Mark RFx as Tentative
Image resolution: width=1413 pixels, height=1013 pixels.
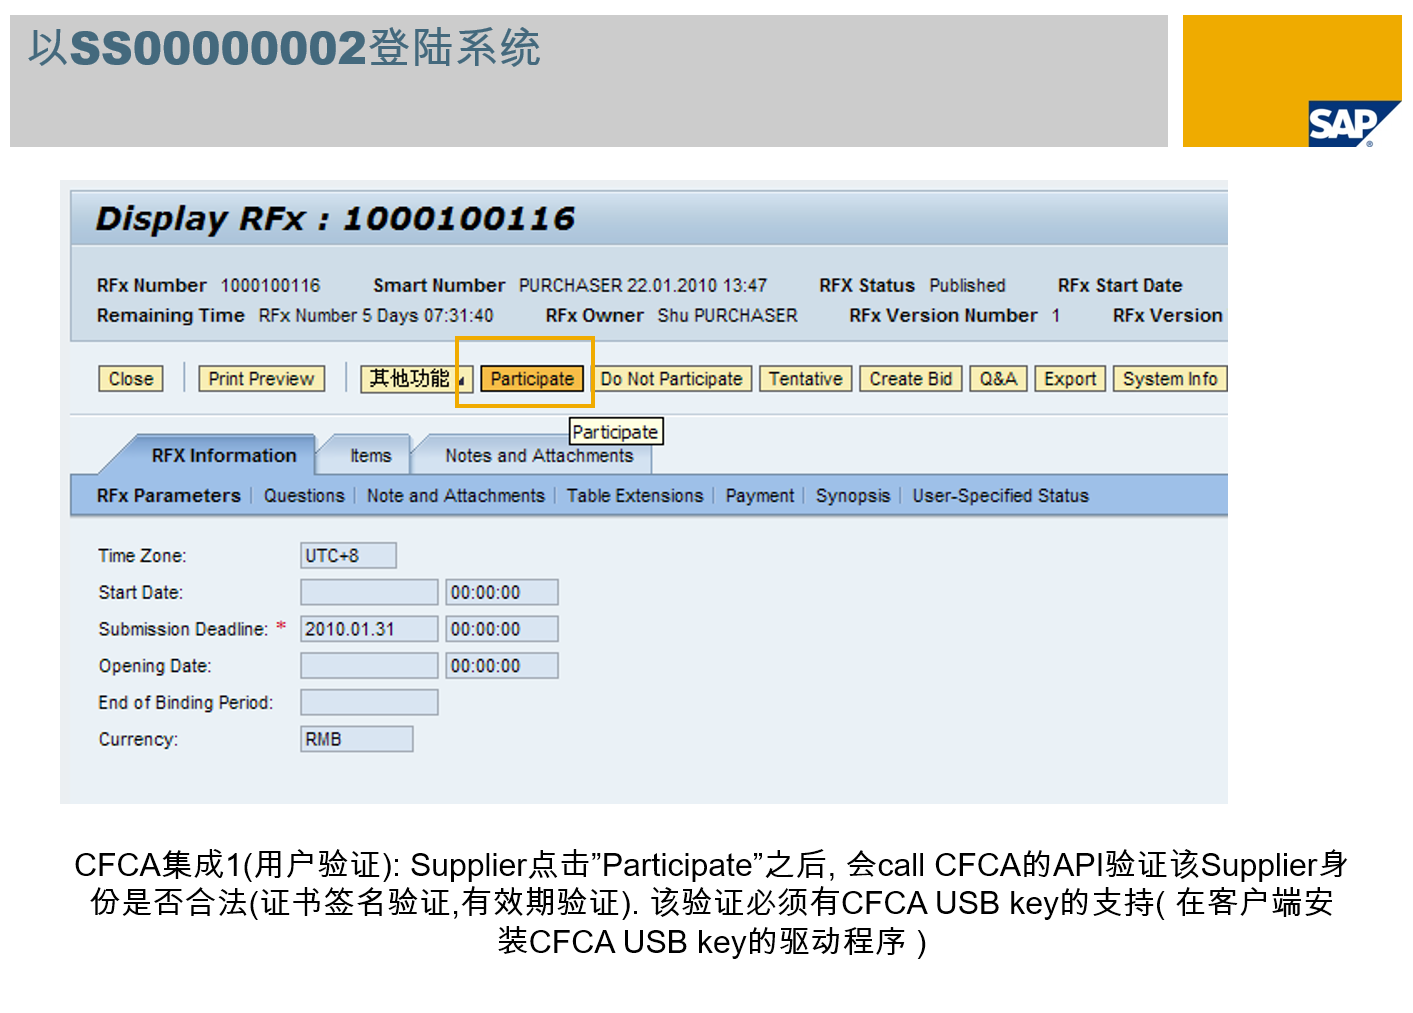click(x=806, y=379)
